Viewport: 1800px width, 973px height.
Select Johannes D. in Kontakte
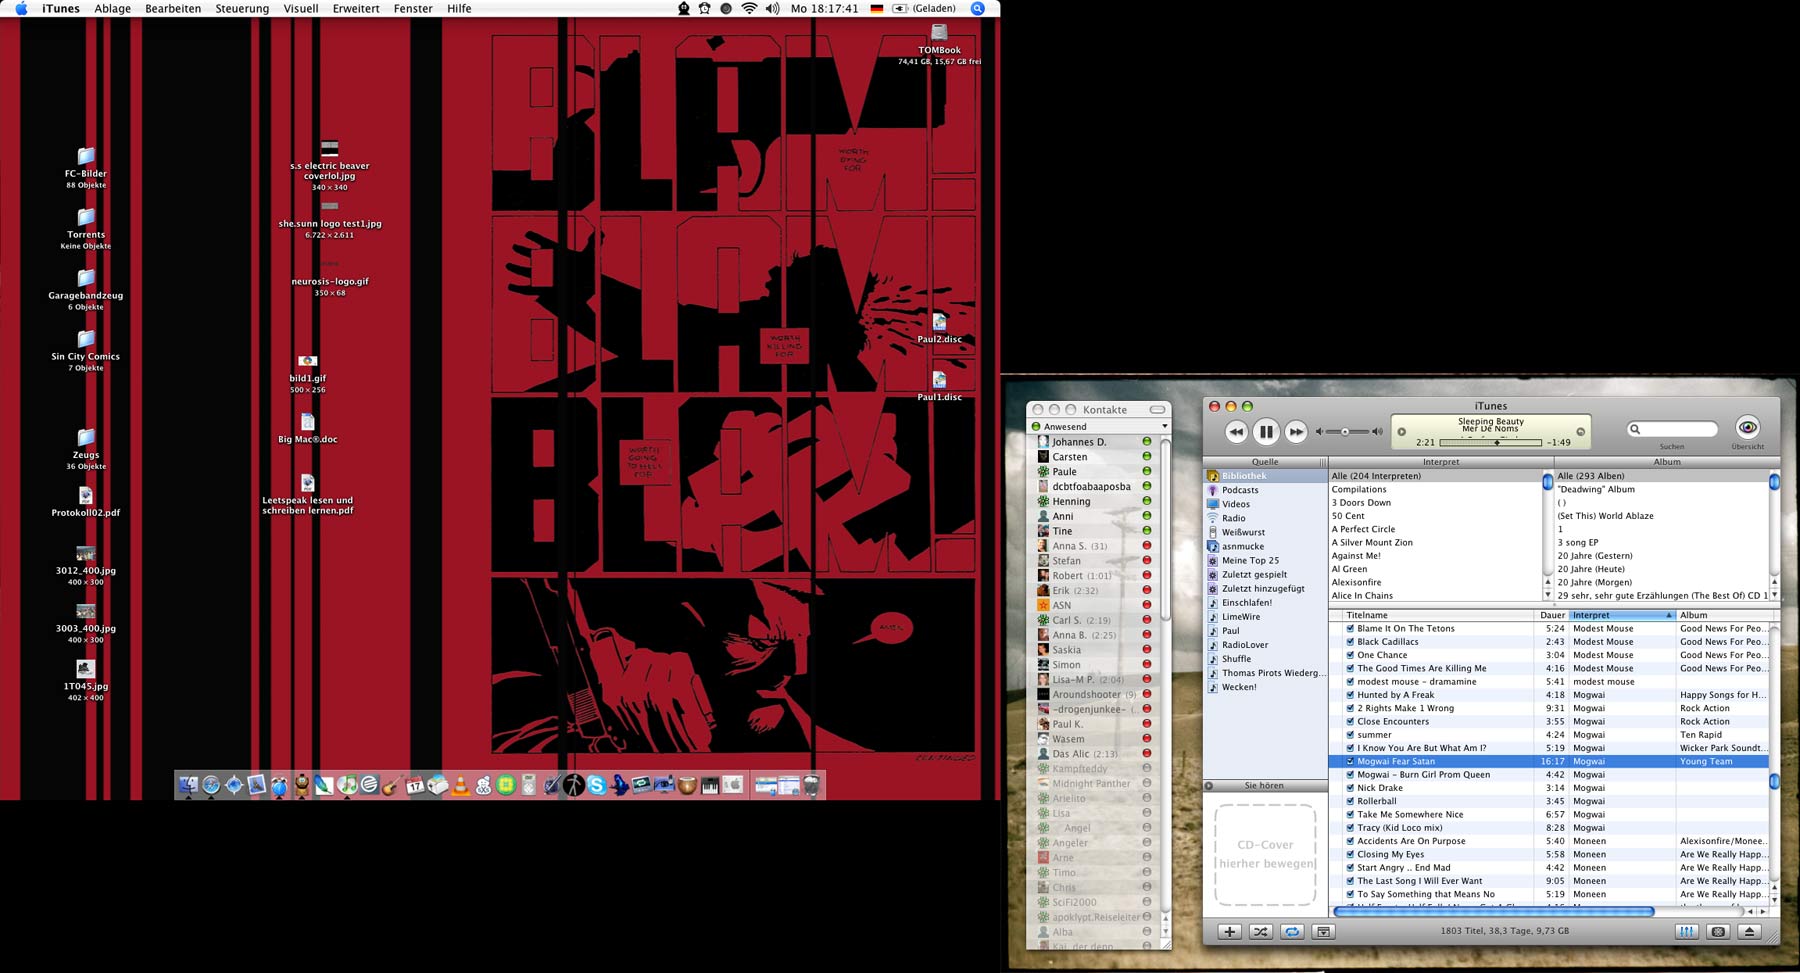pyautogui.click(x=1095, y=441)
